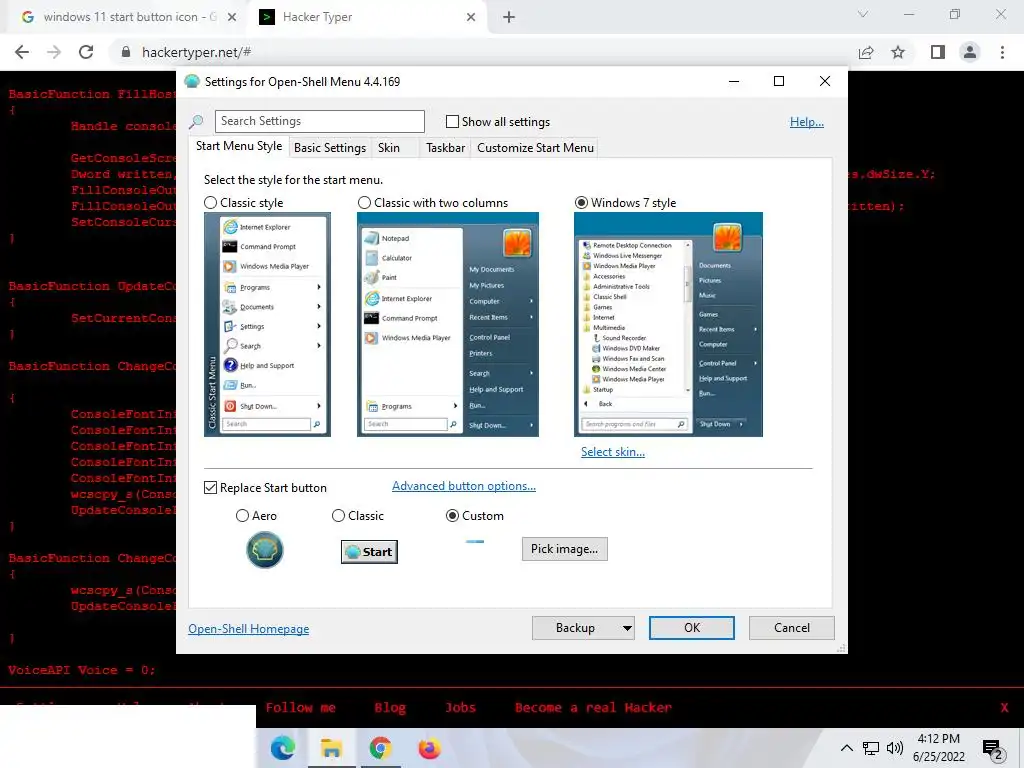Click the Cancel button
1024x768 pixels.
[x=792, y=628]
